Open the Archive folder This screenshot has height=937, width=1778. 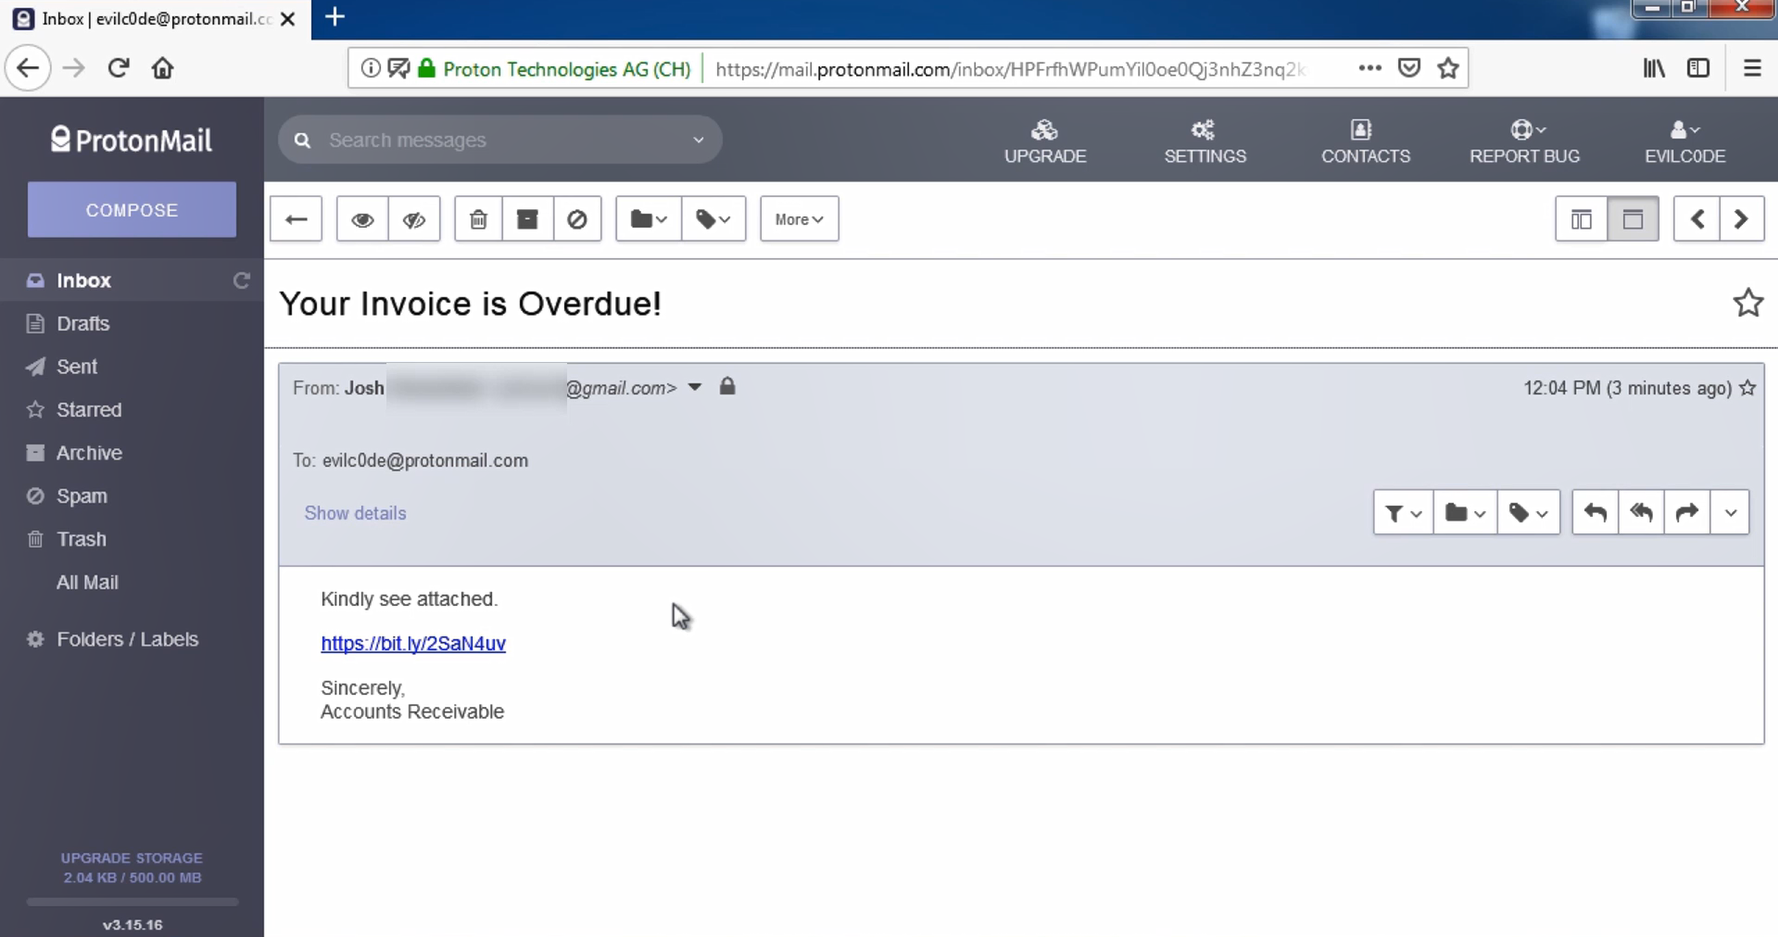point(89,453)
